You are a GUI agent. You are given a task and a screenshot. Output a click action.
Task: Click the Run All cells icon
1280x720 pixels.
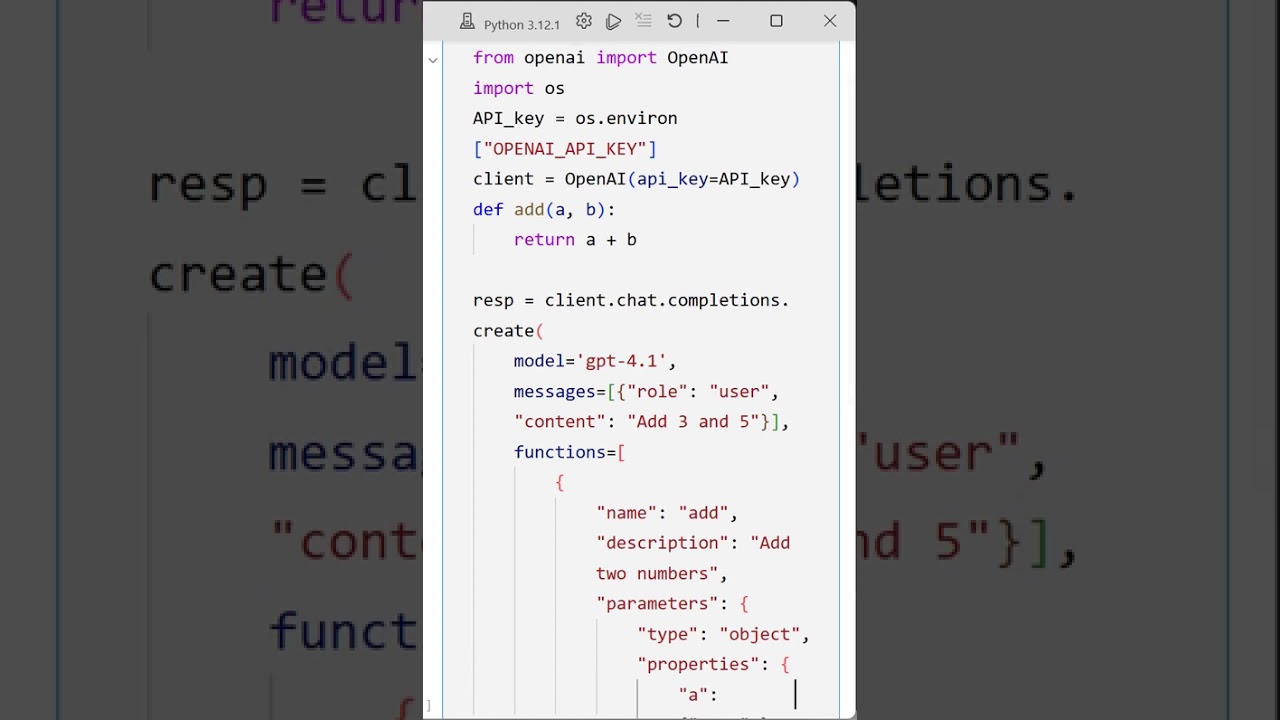point(614,21)
